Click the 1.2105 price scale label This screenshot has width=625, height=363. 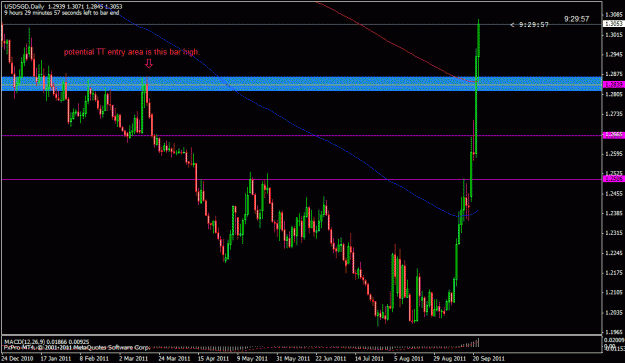click(x=614, y=292)
